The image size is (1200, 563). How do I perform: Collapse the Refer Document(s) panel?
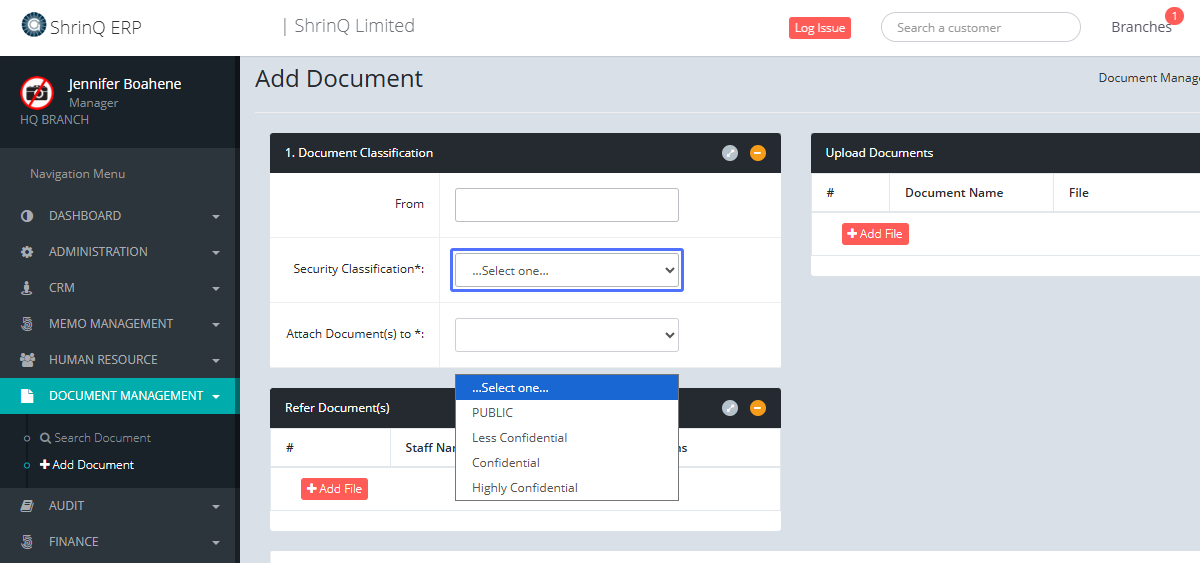758,408
